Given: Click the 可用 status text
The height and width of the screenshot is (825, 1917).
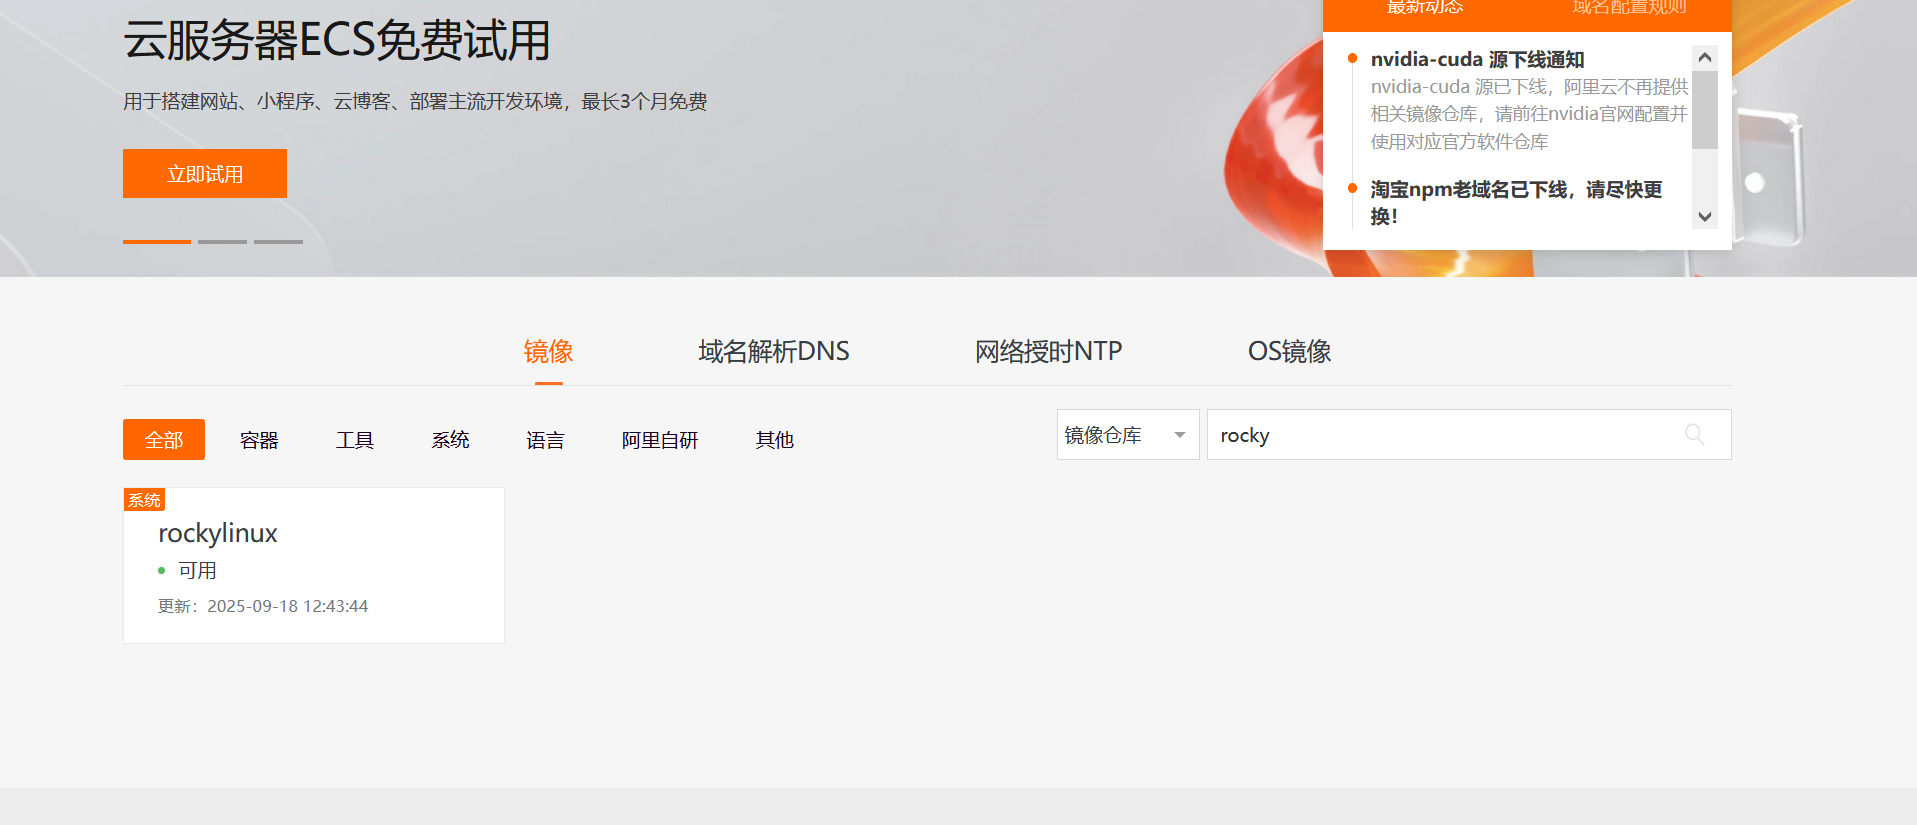Looking at the screenshot, I should [x=197, y=570].
